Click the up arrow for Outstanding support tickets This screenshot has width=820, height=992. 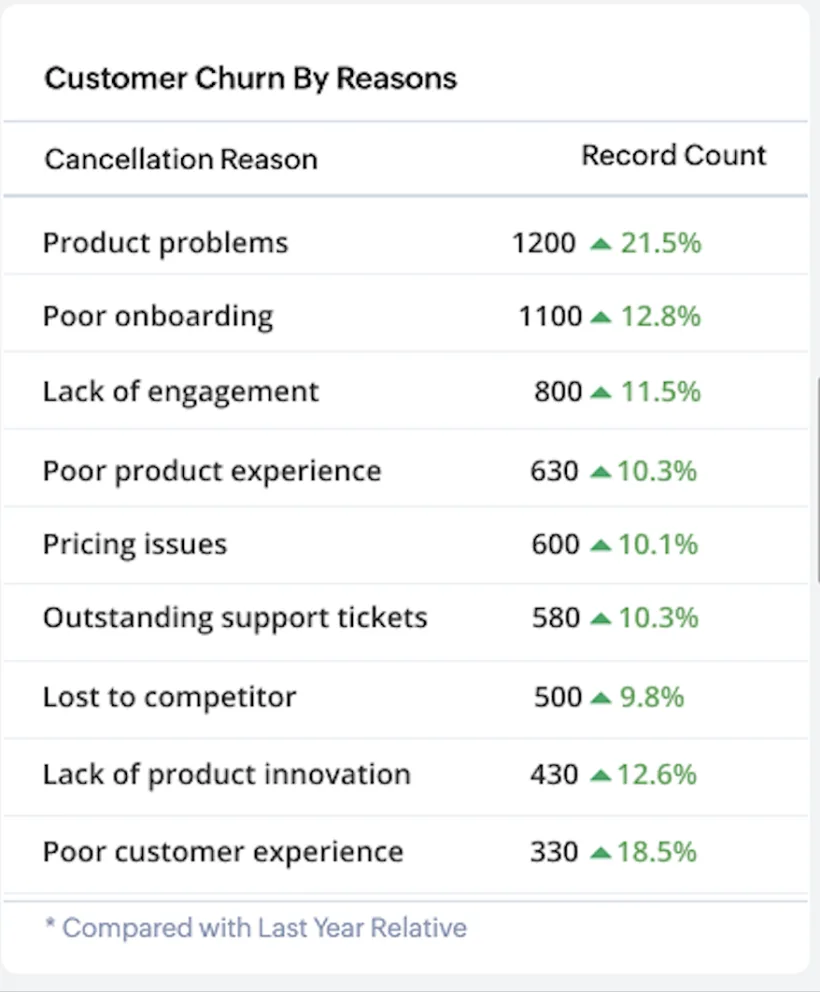[600, 620]
